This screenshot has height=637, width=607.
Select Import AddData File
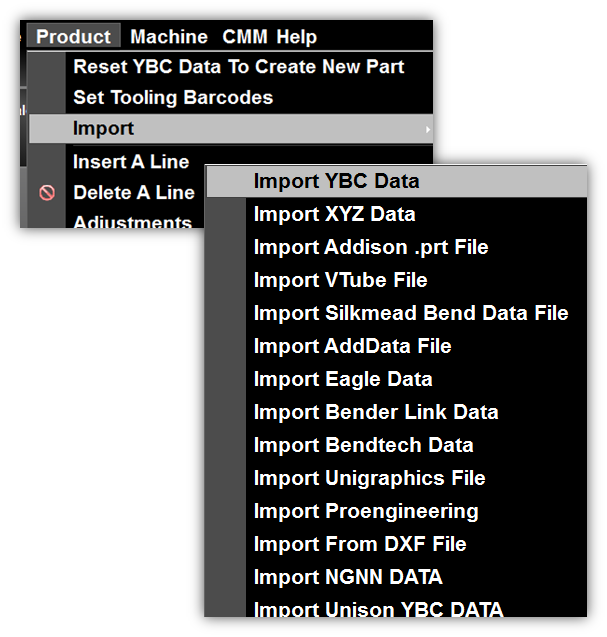(x=352, y=346)
